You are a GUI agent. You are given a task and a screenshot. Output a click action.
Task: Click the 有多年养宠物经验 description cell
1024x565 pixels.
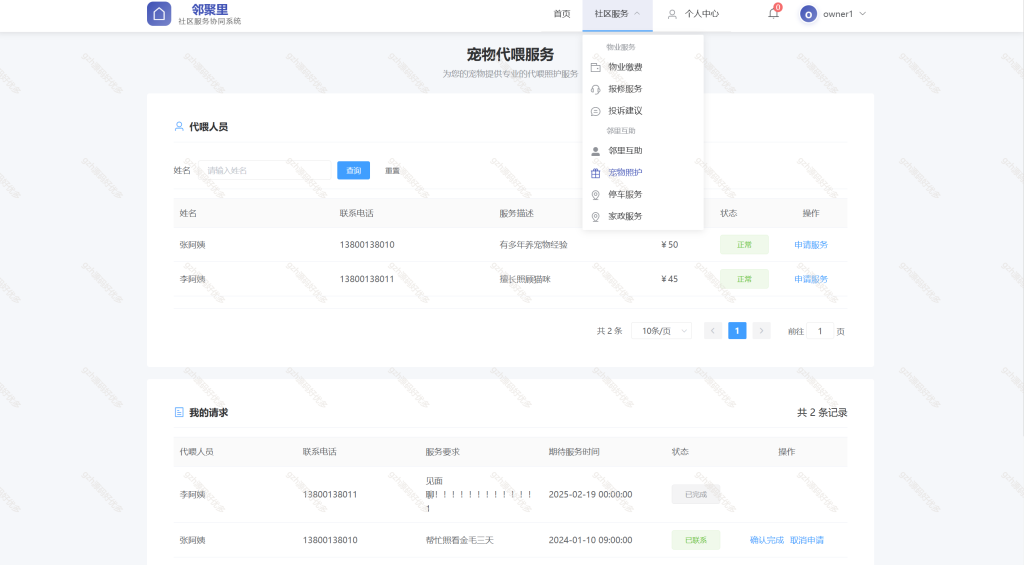point(534,245)
